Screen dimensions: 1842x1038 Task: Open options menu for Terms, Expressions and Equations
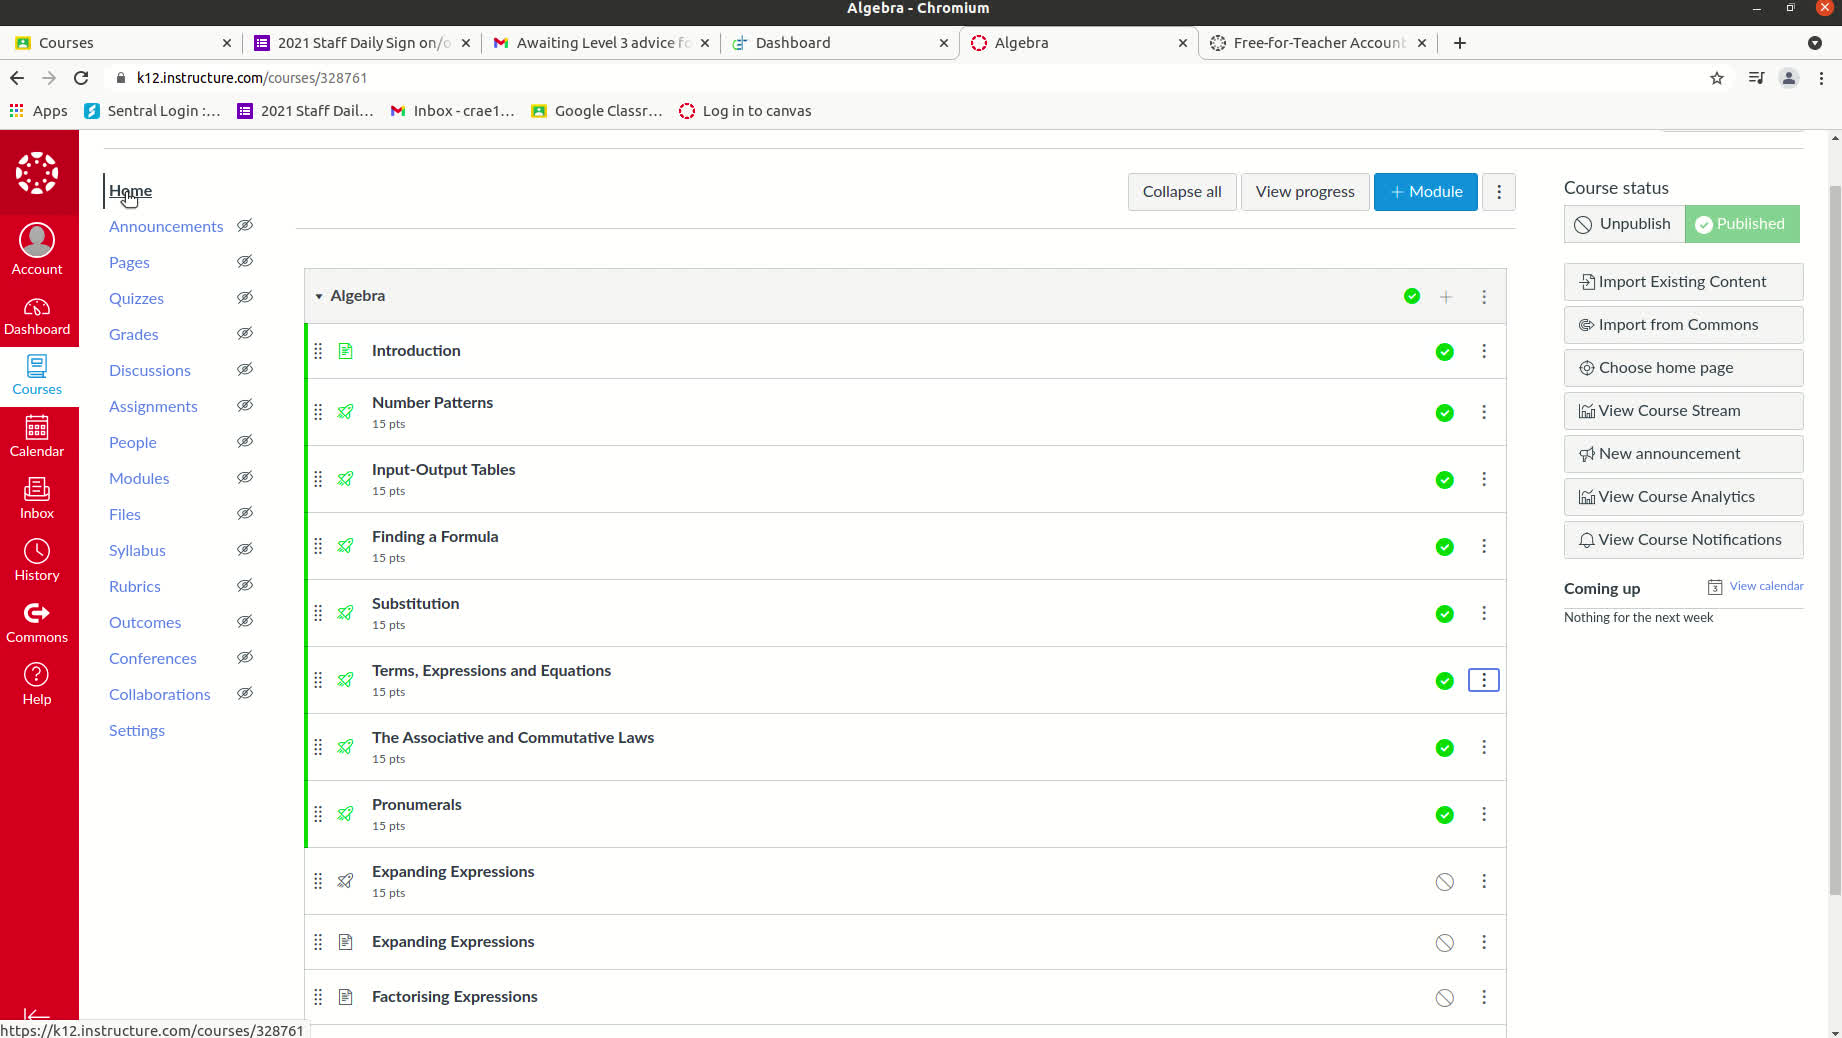tap(1484, 680)
